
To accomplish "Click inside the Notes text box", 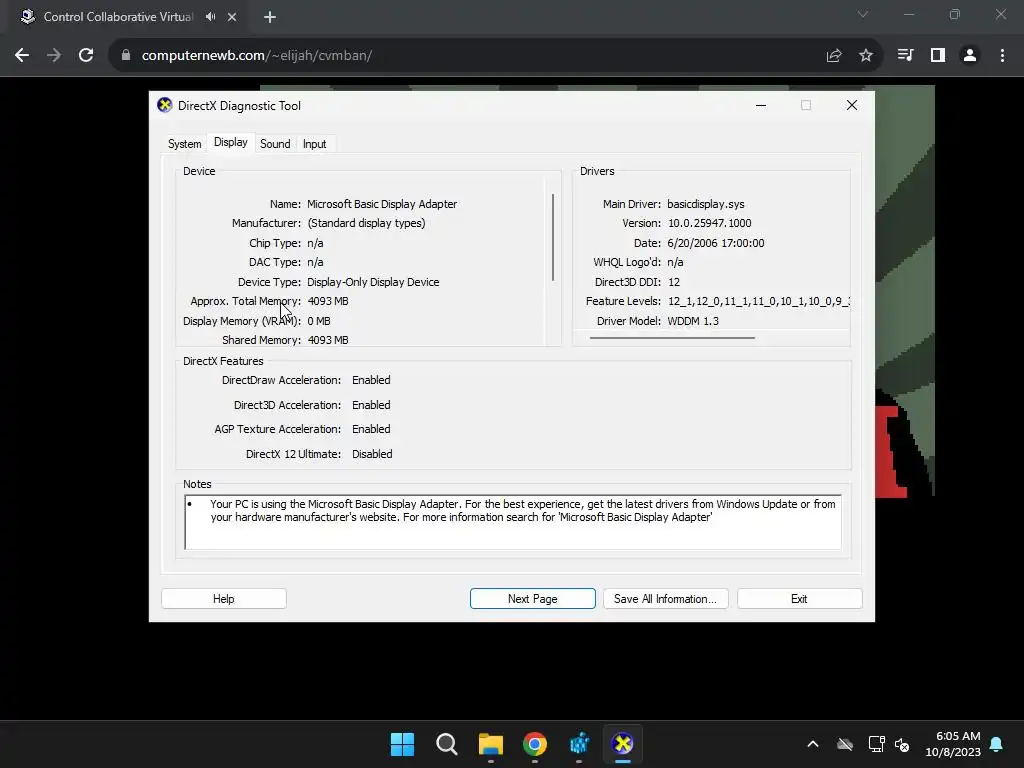I will [x=513, y=522].
